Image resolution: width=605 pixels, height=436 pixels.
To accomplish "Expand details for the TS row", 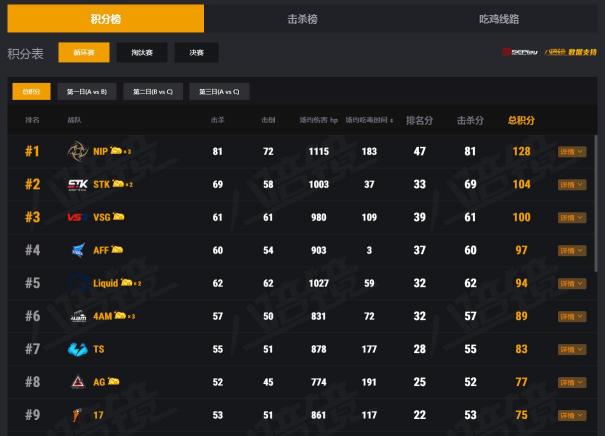I will point(572,350).
